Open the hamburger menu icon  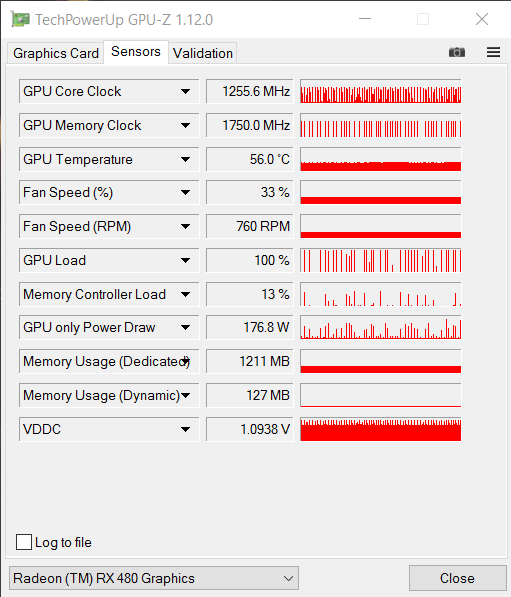pos(493,52)
